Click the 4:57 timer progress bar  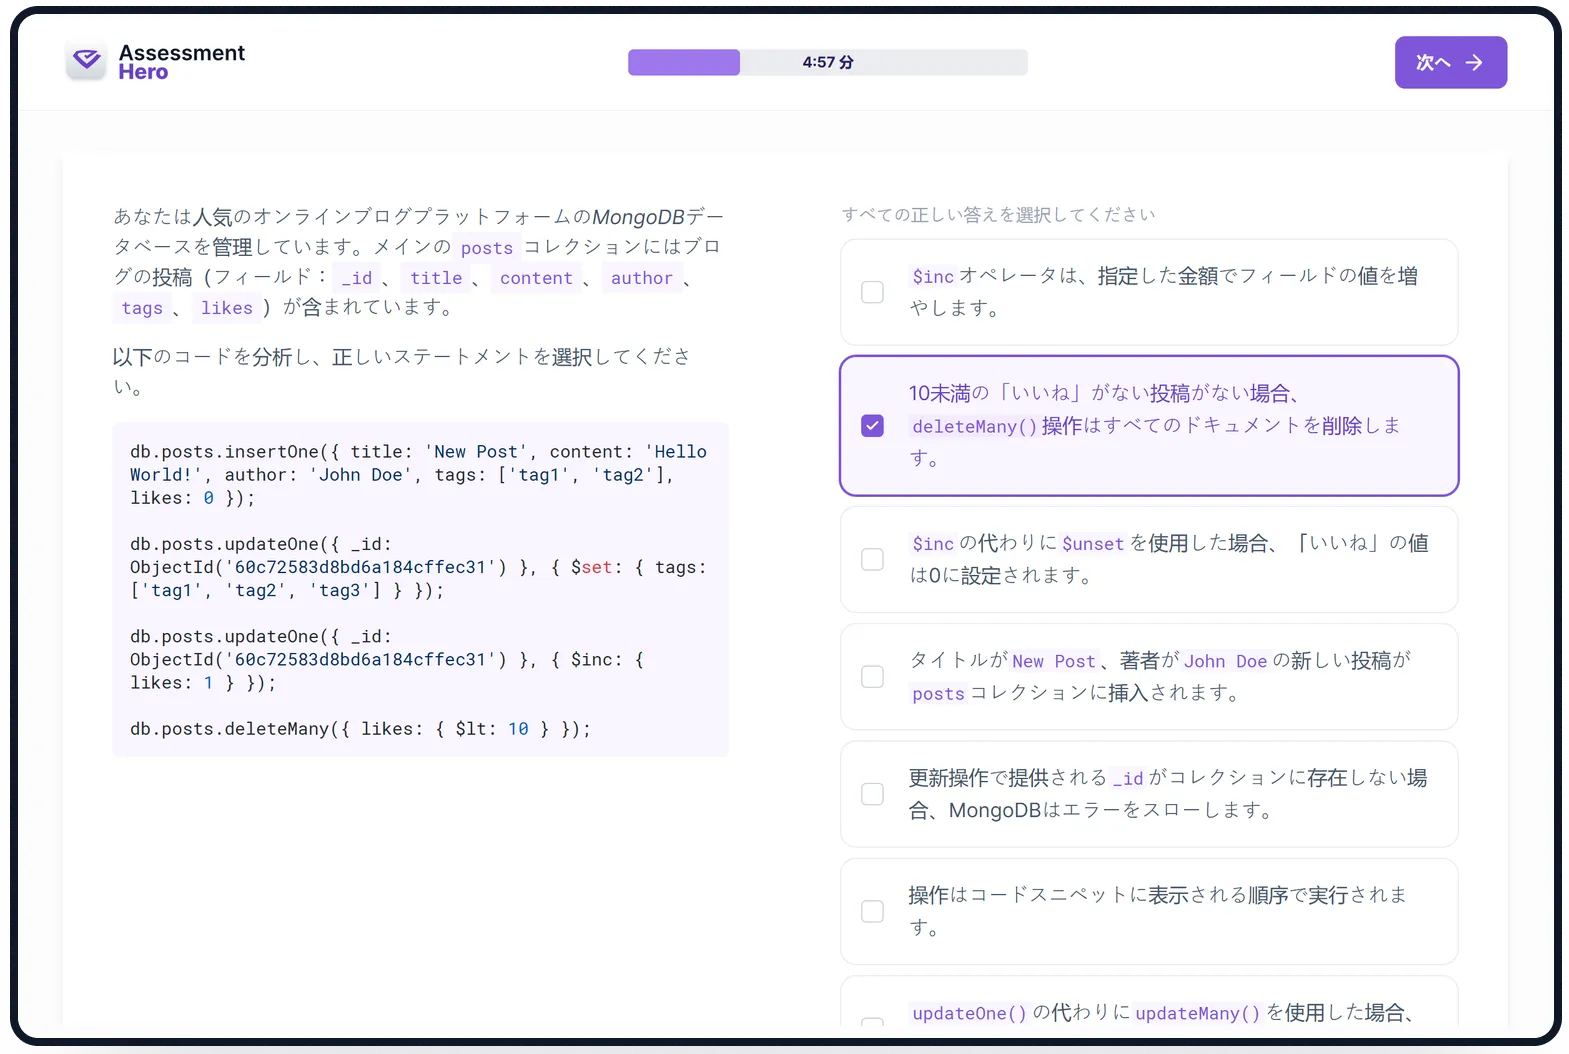tap(827, 62)
